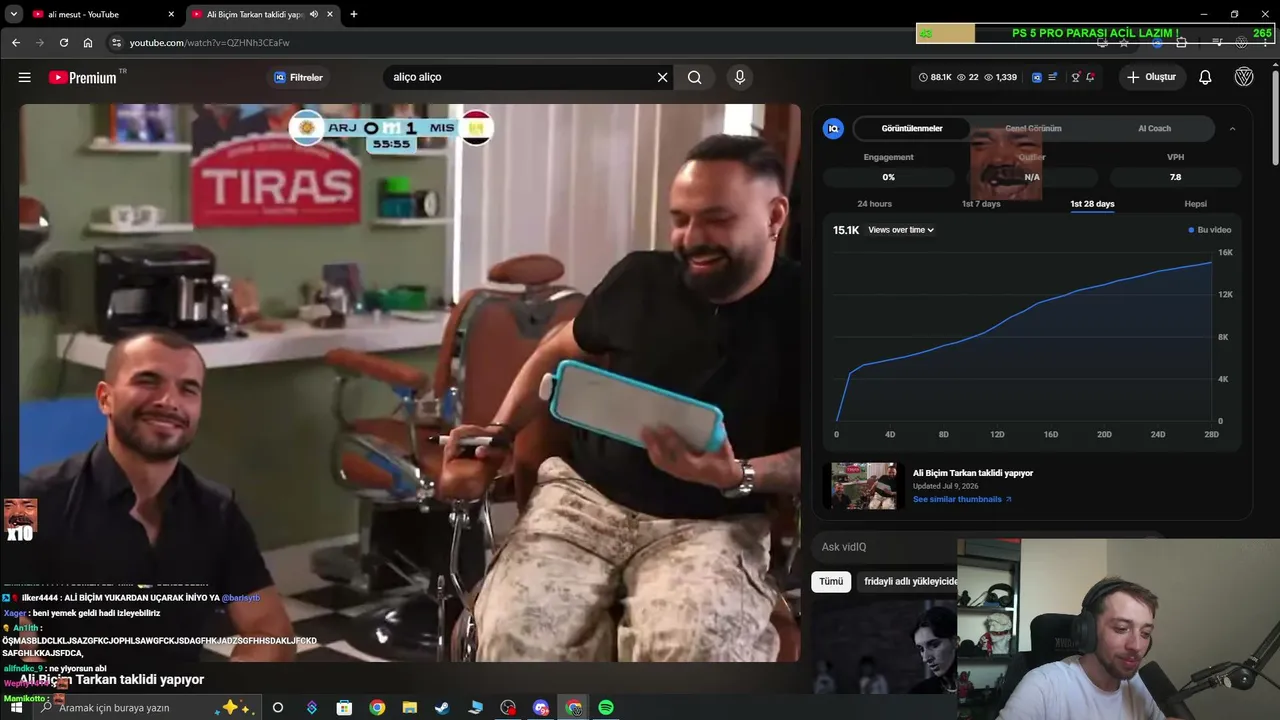Image resolution: width=1280 pixels, height=720 pixels.
Task: Clear the search box text
Action: pyautogui.click(x=662, y=77)
